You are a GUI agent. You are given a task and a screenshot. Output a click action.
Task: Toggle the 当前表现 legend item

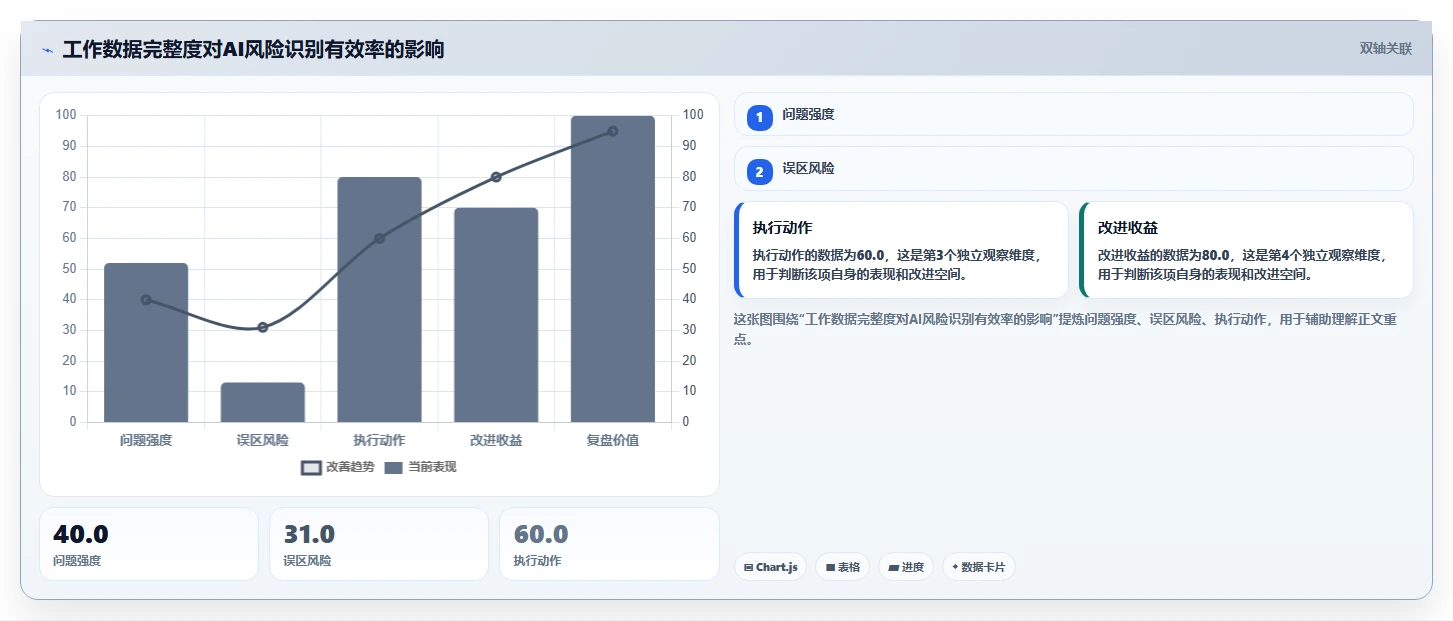coord(420,467)
